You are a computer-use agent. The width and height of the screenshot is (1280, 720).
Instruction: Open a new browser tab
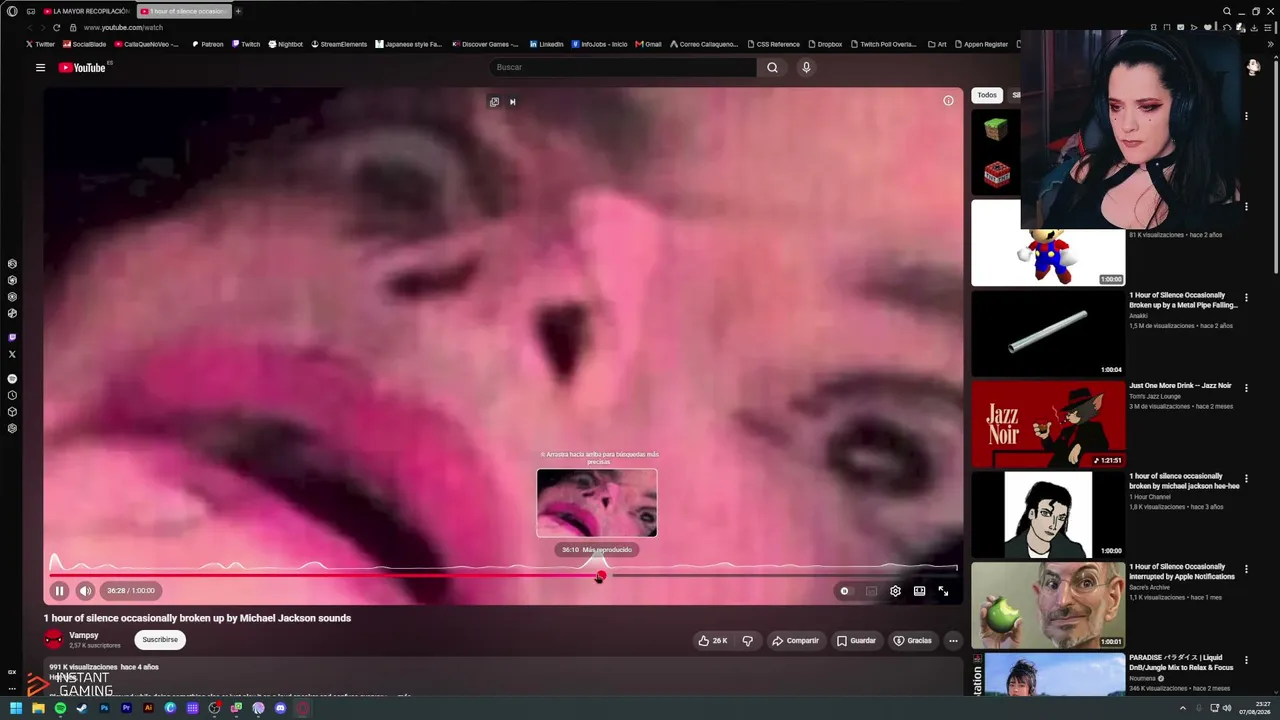tap(238, 11)
